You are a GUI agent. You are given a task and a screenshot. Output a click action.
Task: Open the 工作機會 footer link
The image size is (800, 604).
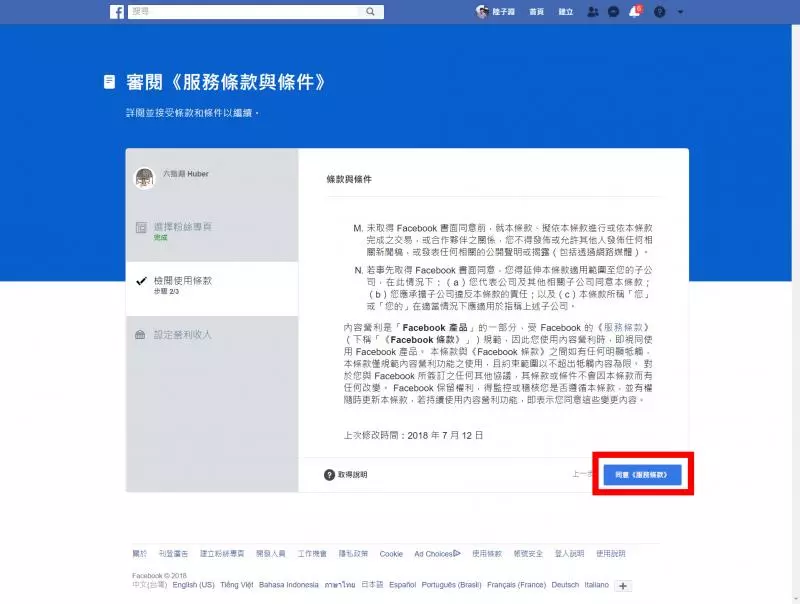(312, 553)
